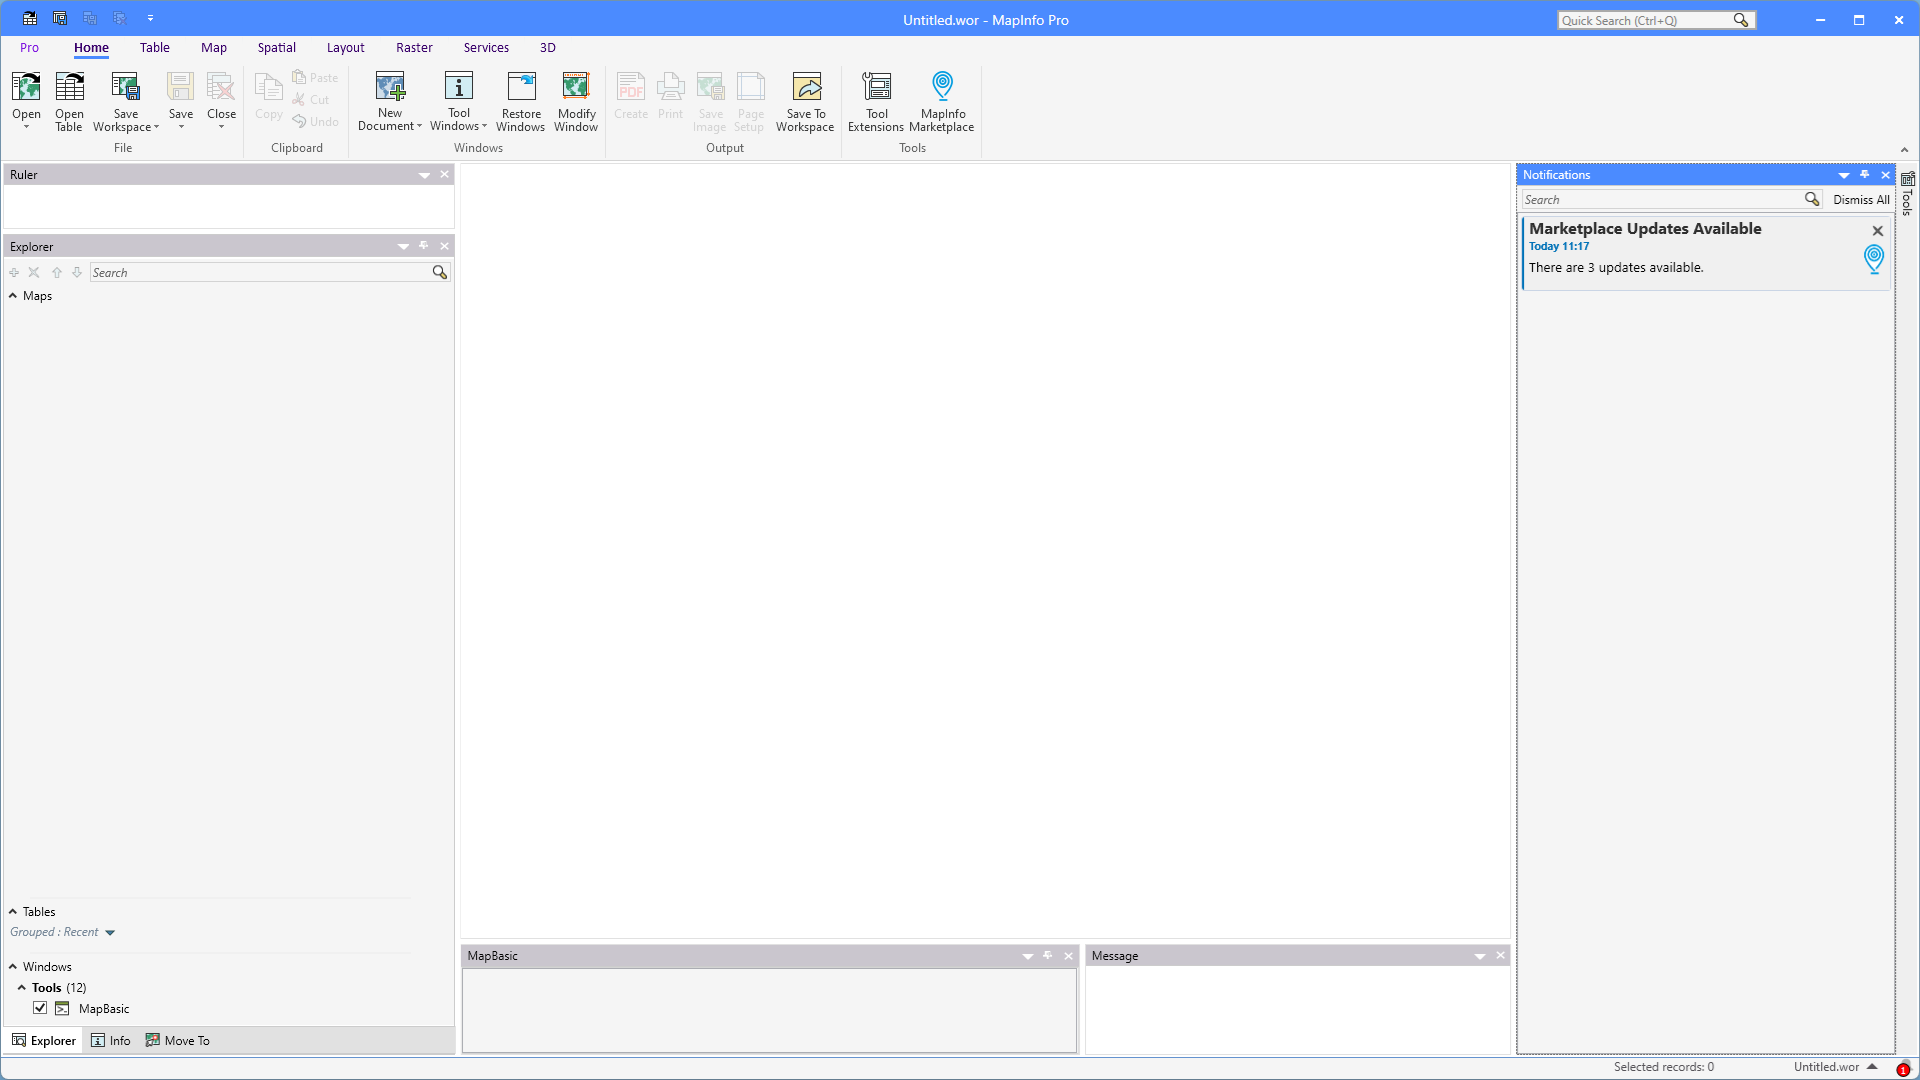This screenshot has width=1920, height=1080.
Task: Click the New Document icon
Action: [x=390, y=88]
